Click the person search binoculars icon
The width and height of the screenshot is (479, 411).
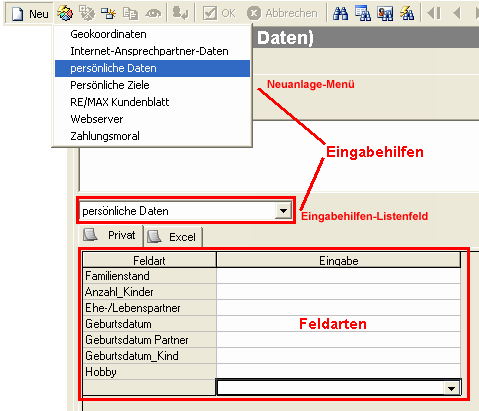(x=385, y=13)
